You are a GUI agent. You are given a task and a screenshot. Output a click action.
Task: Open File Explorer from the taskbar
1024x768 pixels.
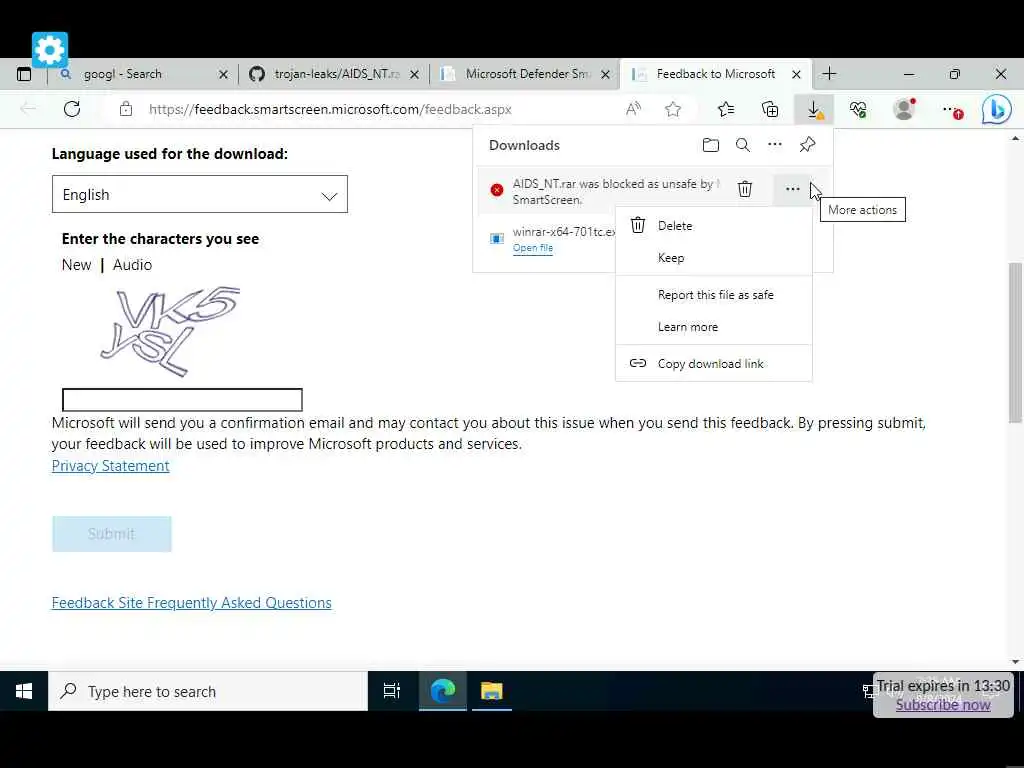coord(492,691)
